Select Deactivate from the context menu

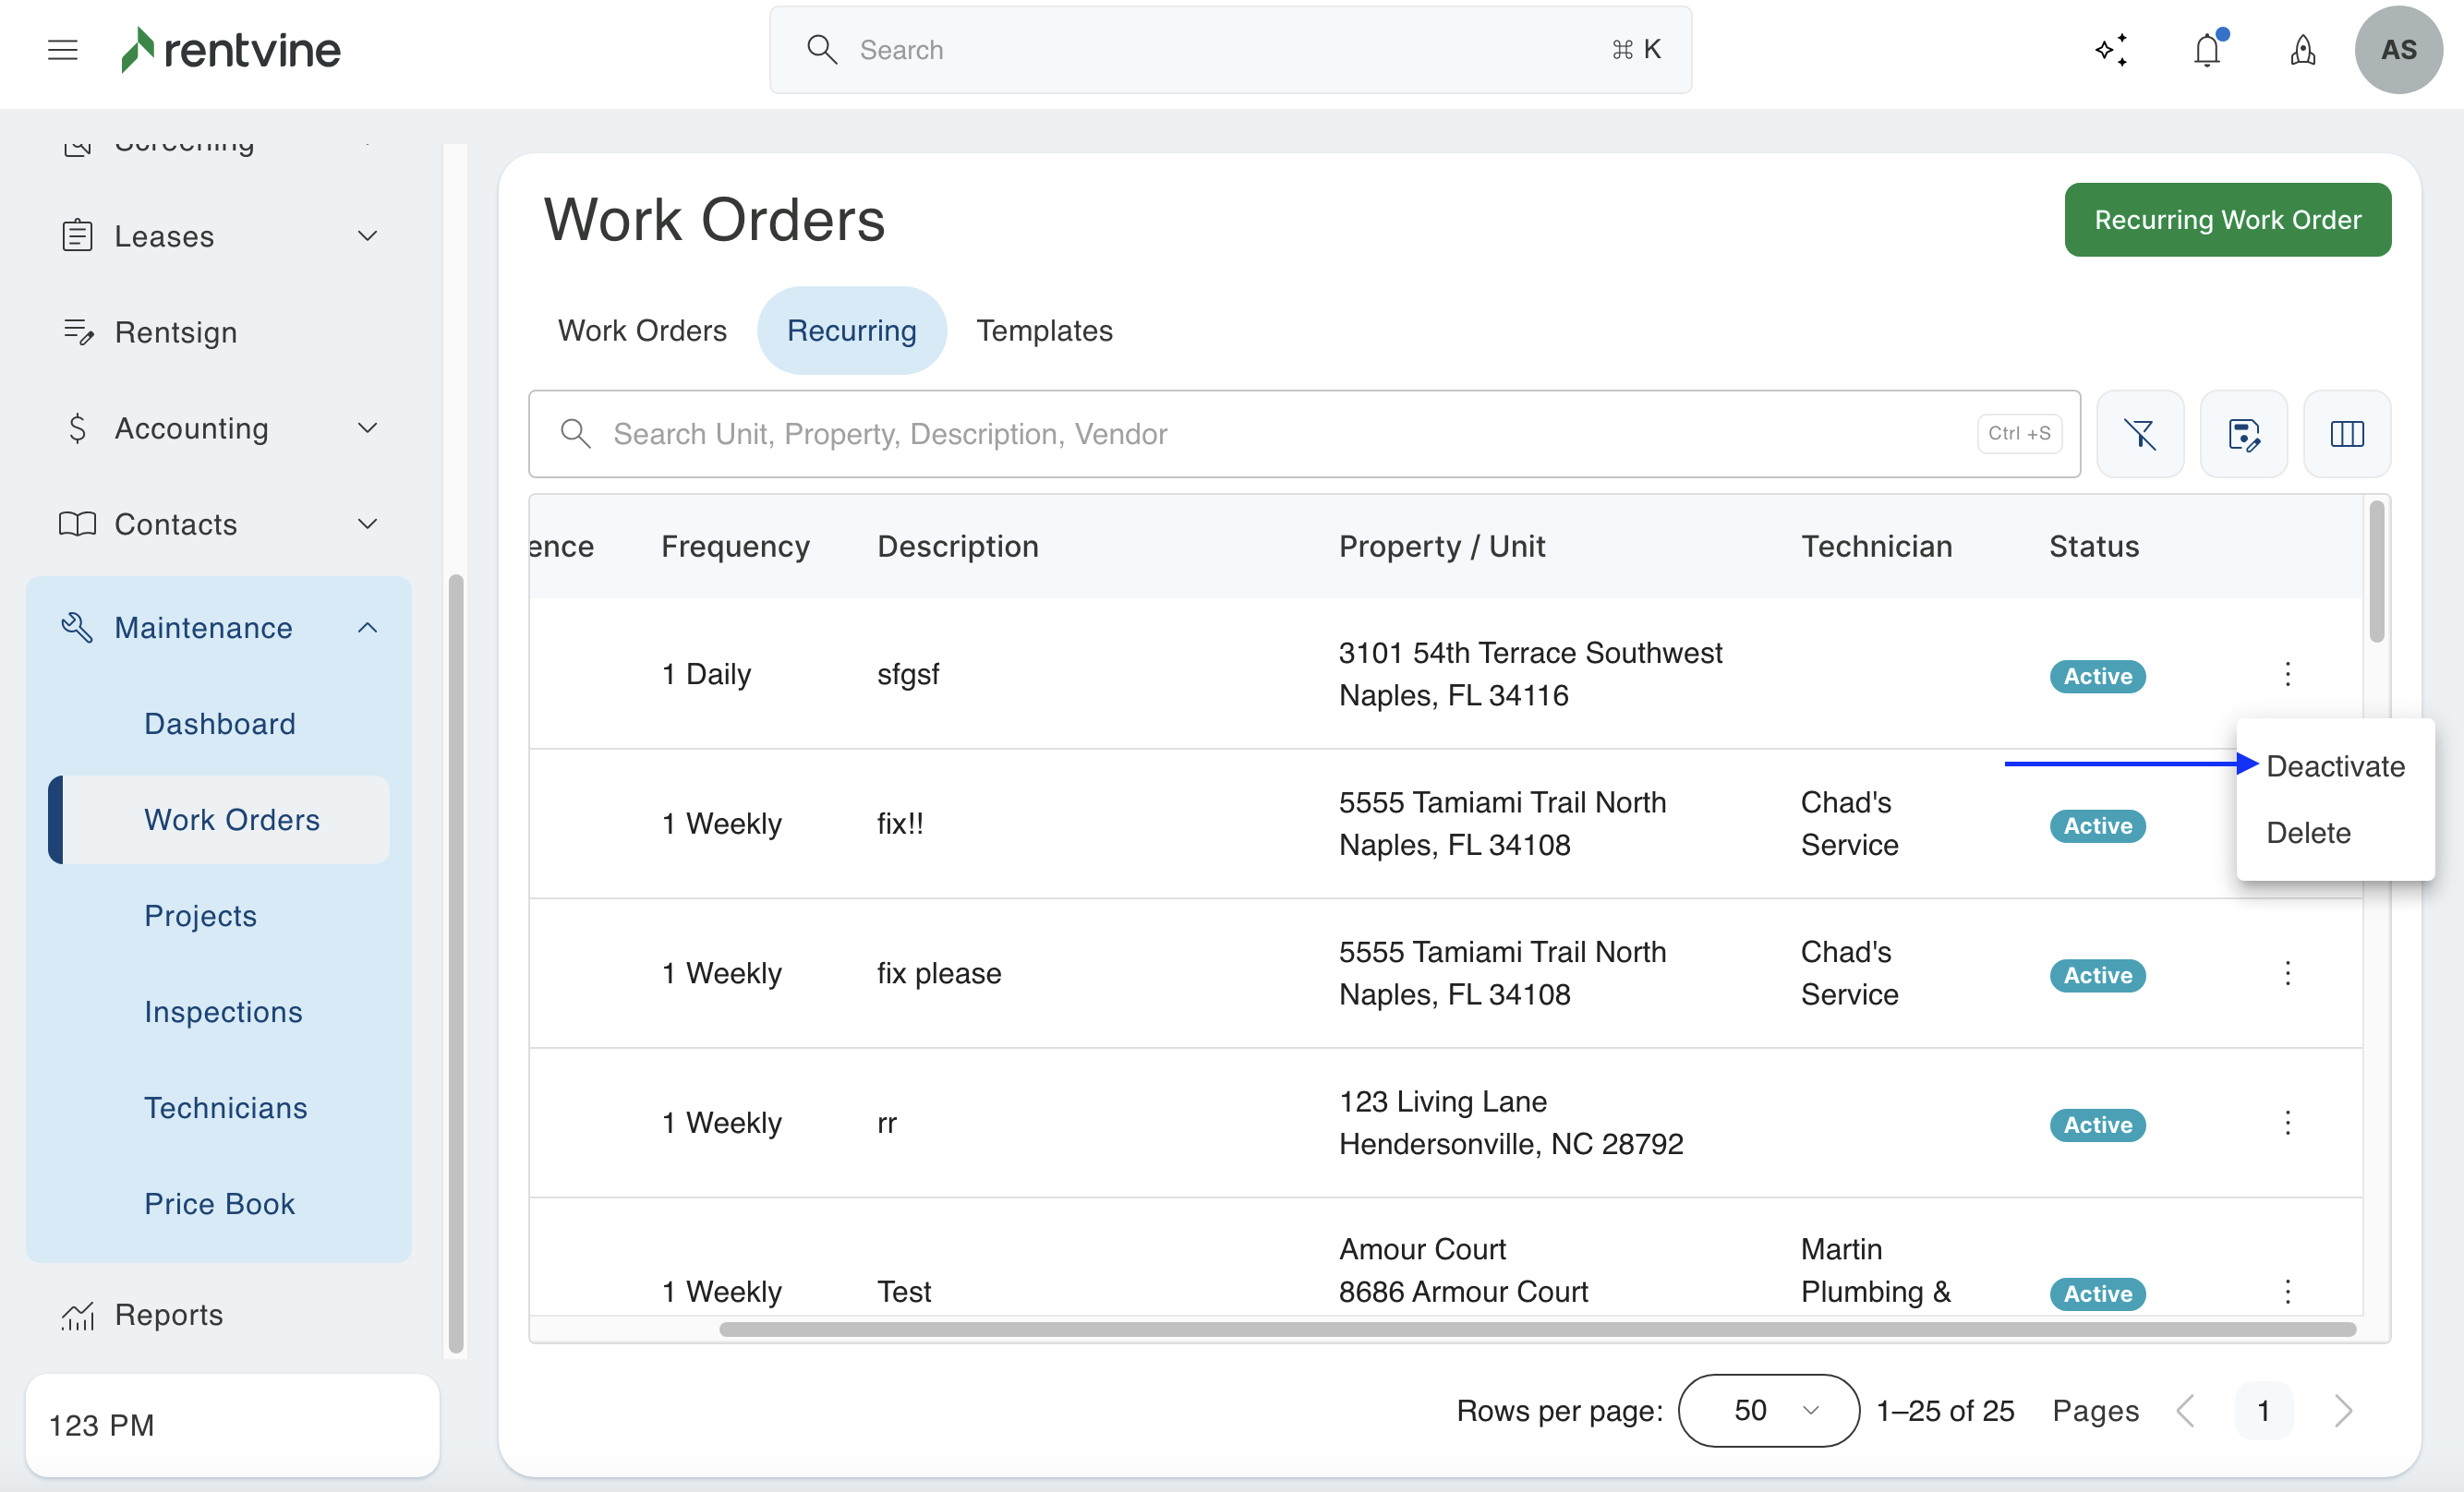[2334, 766]
